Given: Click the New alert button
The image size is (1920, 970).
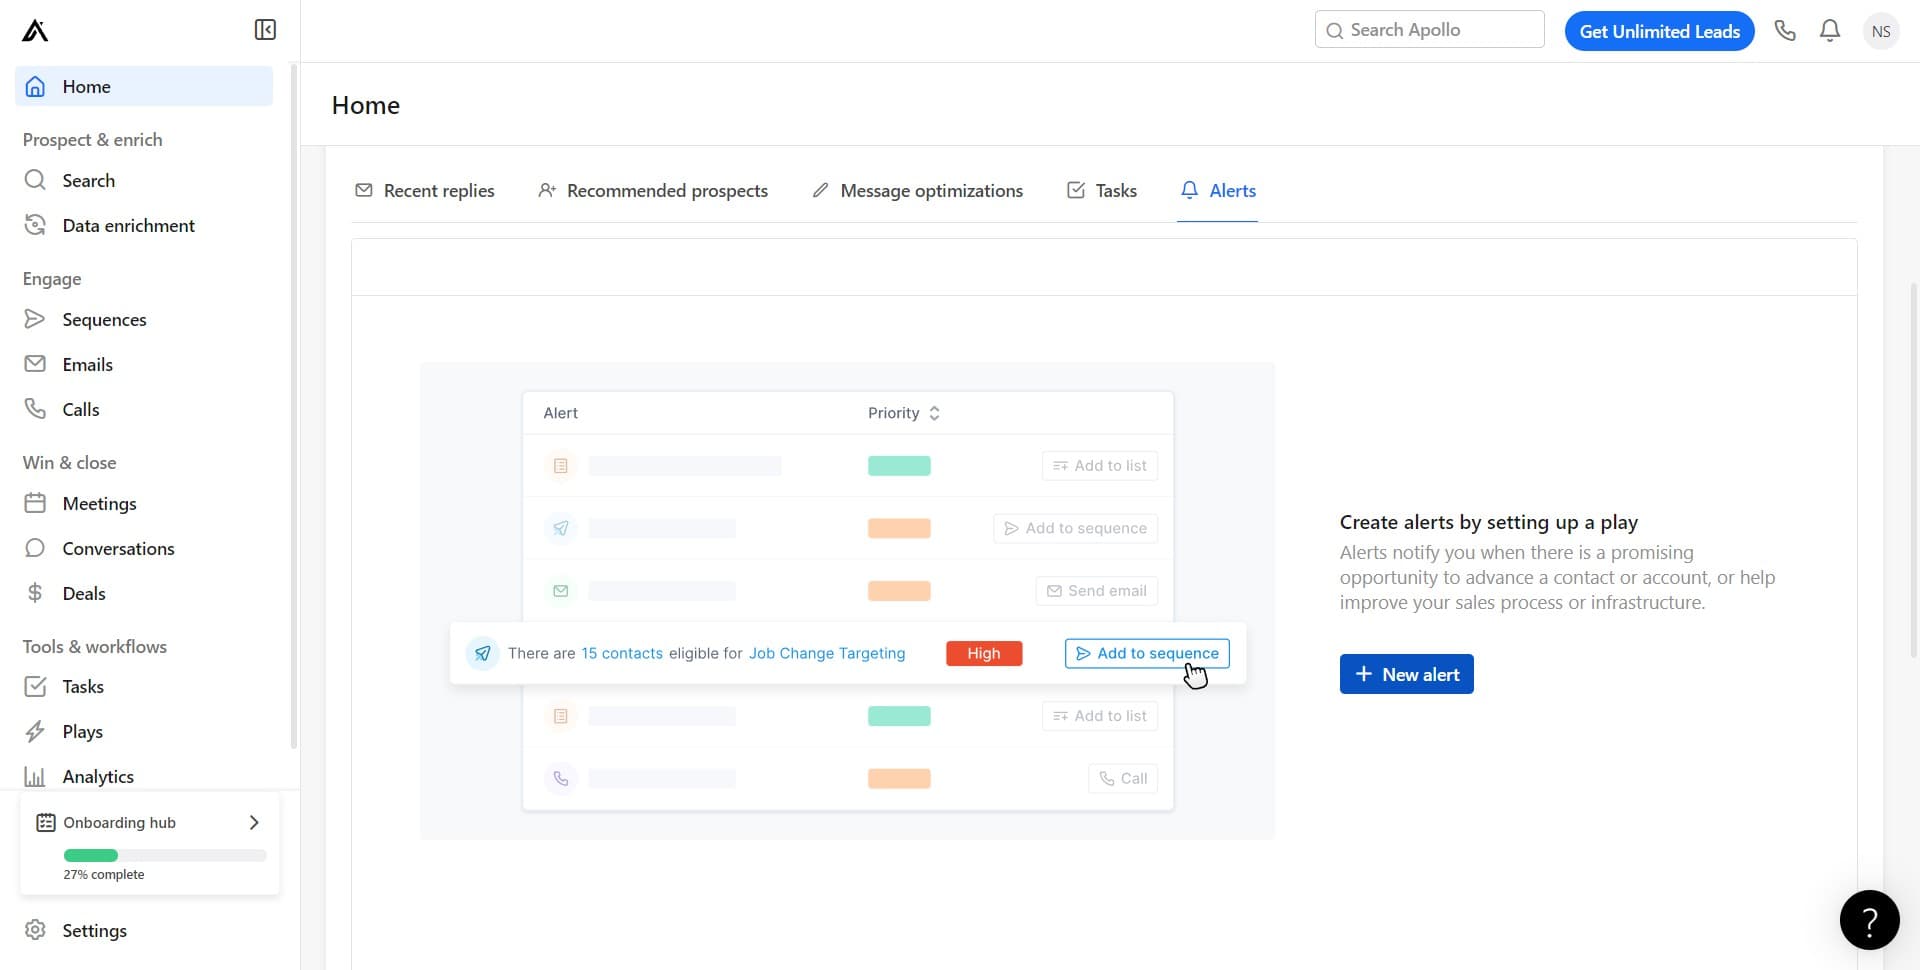Looking at the screenshot, I should [1406, 674].
